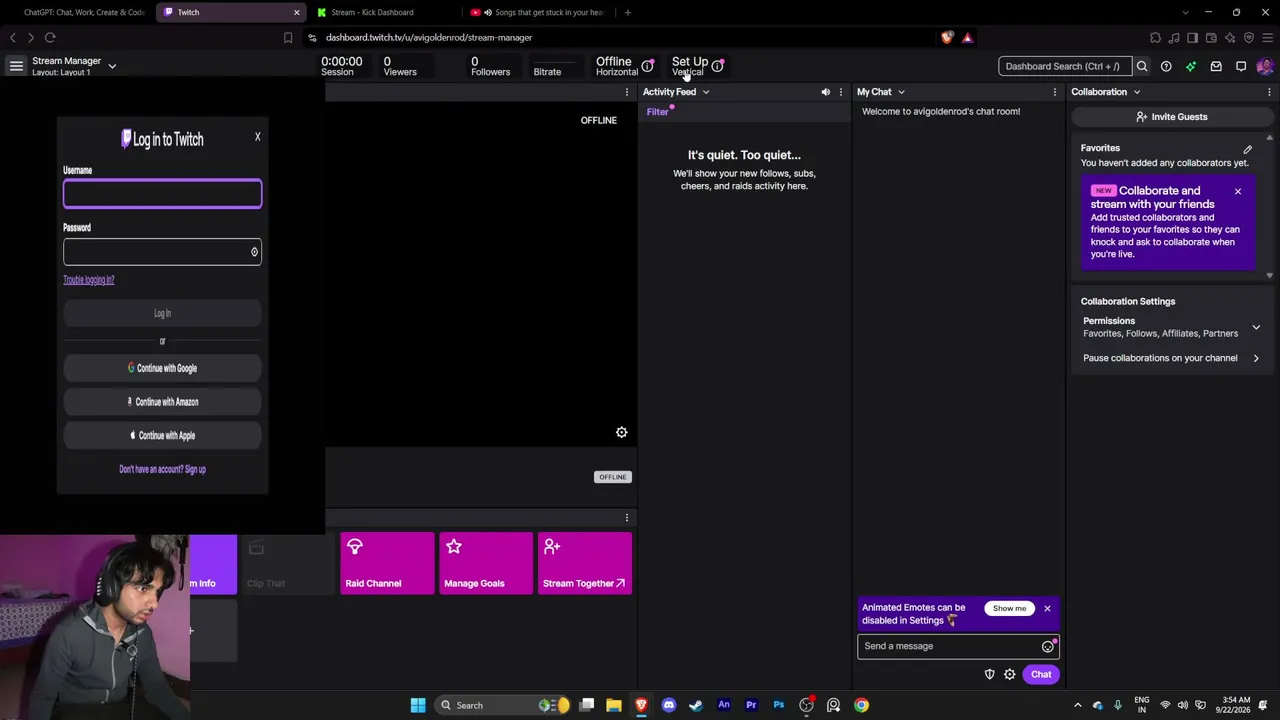
Task: Open chat settings gear icon
Action: pyautogui.click(x=1010, y=674)
